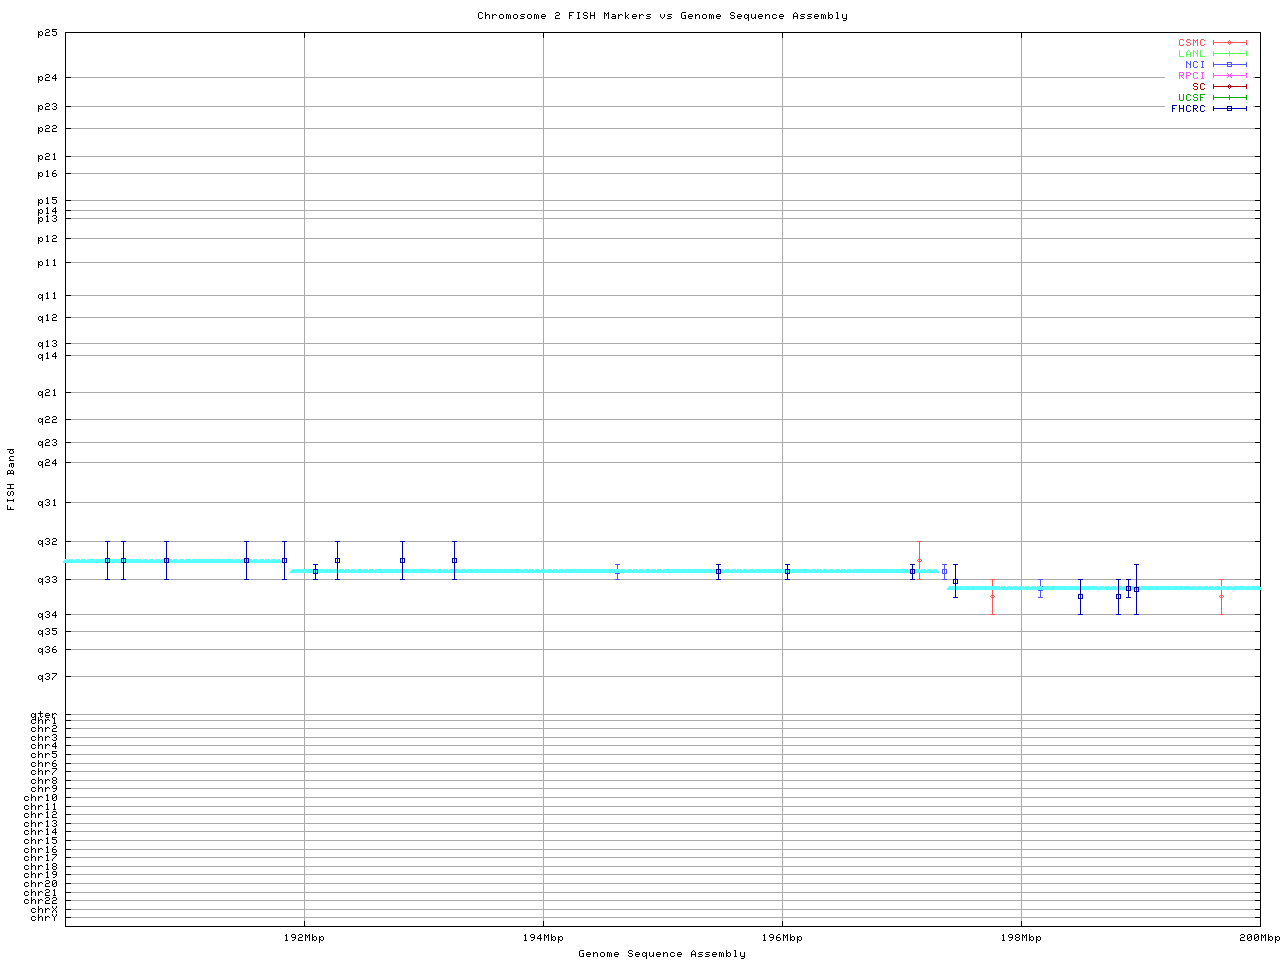Click the FISH Band axis title

click(12, 479)
